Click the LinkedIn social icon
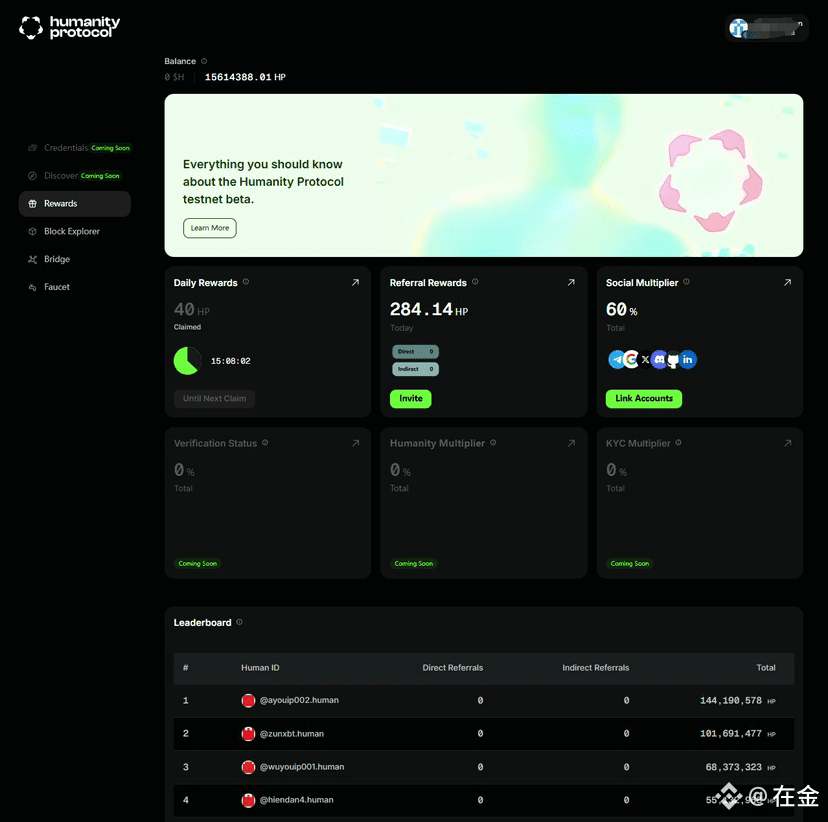 (688, 360)
